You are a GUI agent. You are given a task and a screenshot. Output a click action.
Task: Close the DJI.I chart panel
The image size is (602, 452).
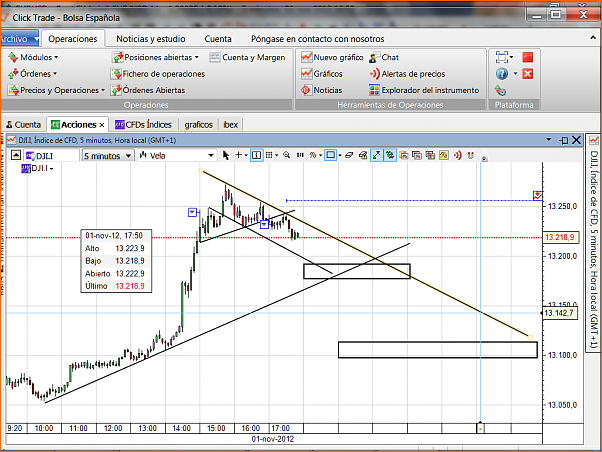(576, 140)
